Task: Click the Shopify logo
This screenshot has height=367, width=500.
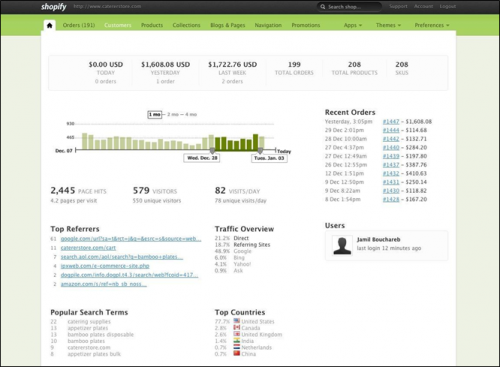Action: pyautogui.click(x=54, y=6)
